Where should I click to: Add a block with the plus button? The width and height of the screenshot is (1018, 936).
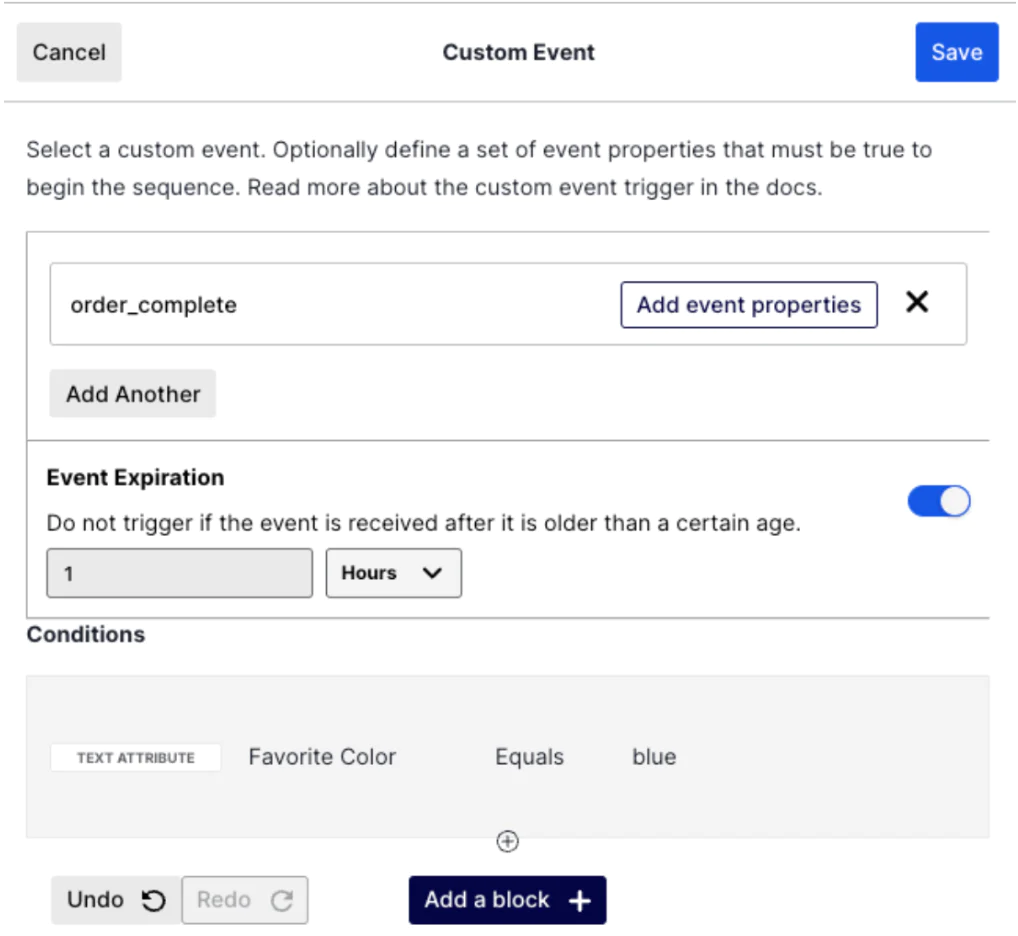507,900
